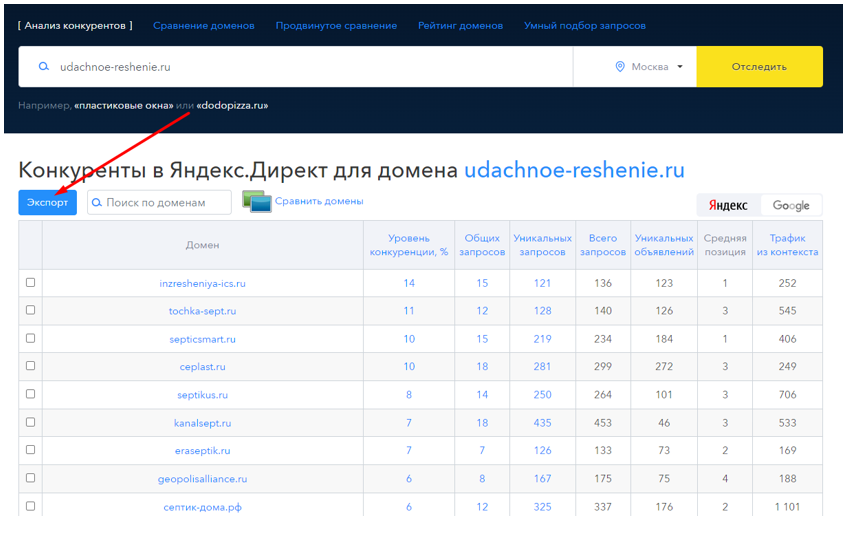Open the eraseptik.ru domain link
The height and width of the screenshot is (549, 852).
(202, 451)
